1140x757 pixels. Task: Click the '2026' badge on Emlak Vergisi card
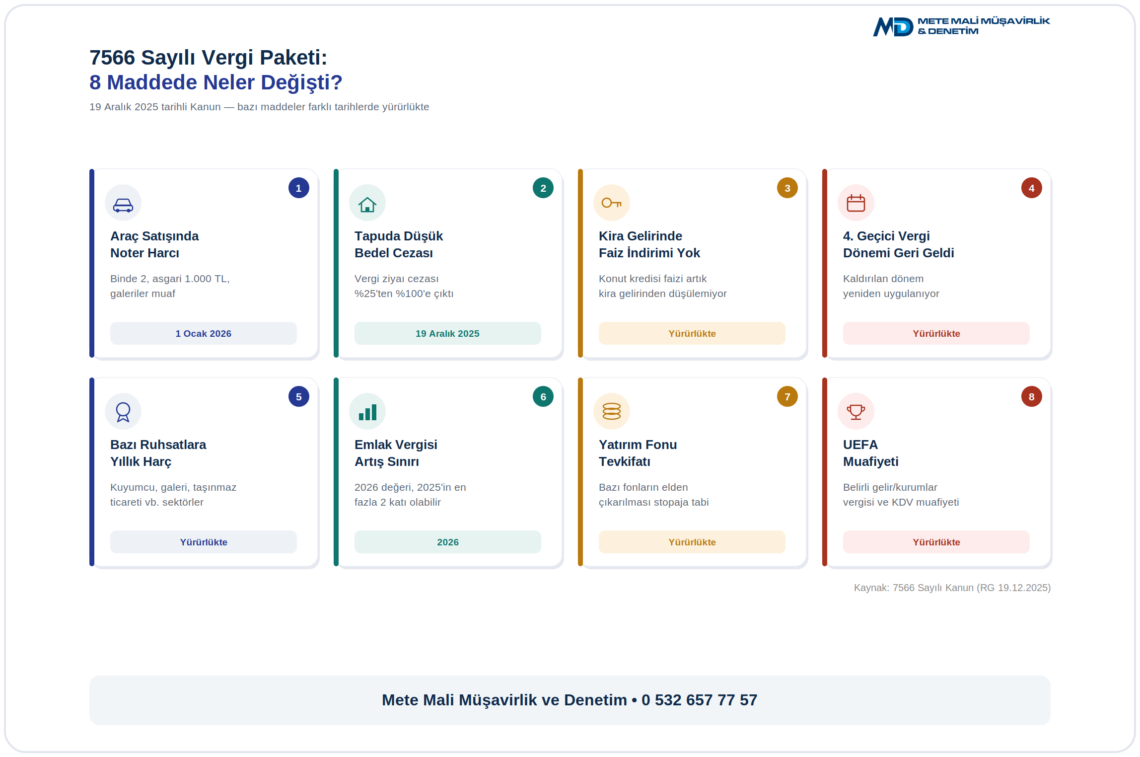click(x=448, y=542)
